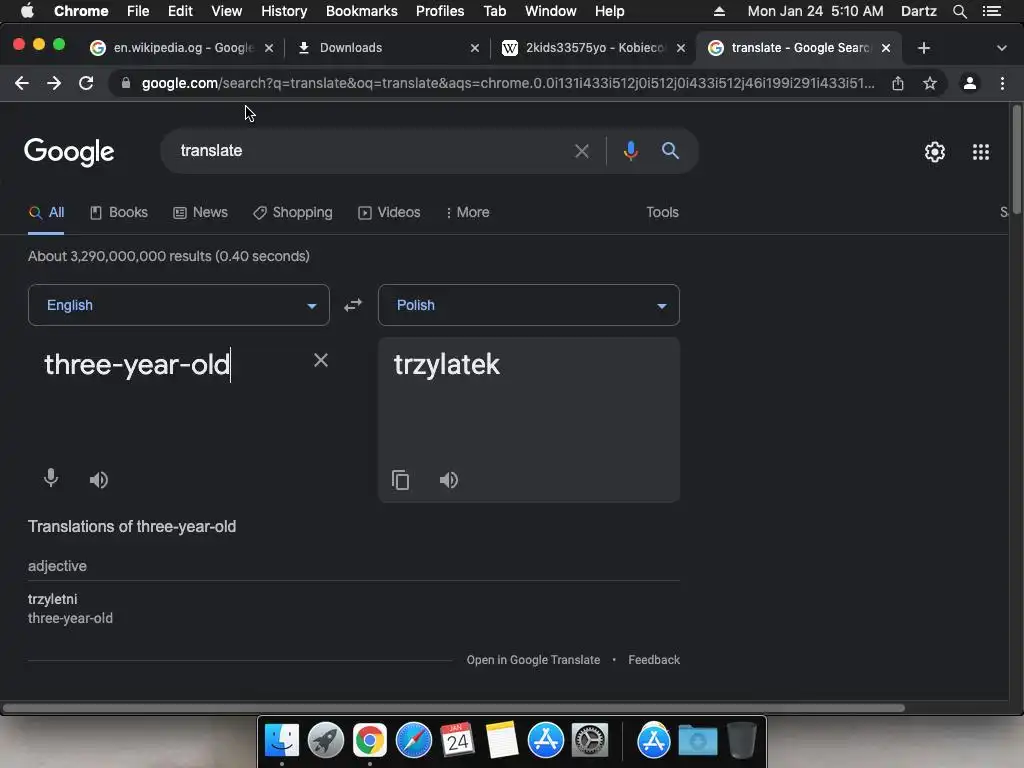Expand the English source language dropdown
This screenshot has width=1024, height=768.
tap(179, 305)
